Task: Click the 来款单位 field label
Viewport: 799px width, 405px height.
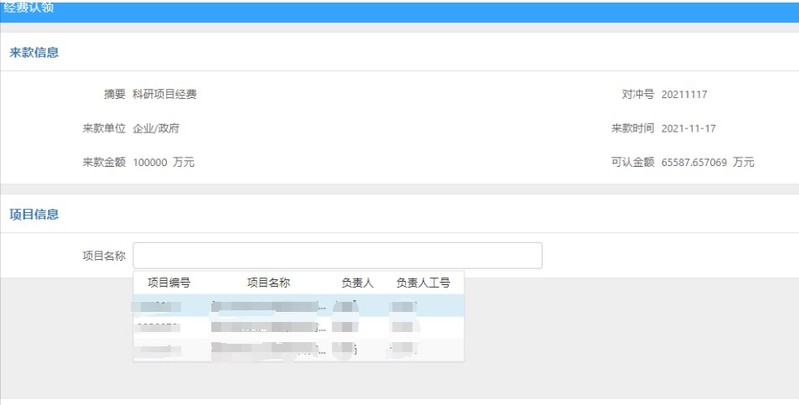Action: tap(104, 129)
